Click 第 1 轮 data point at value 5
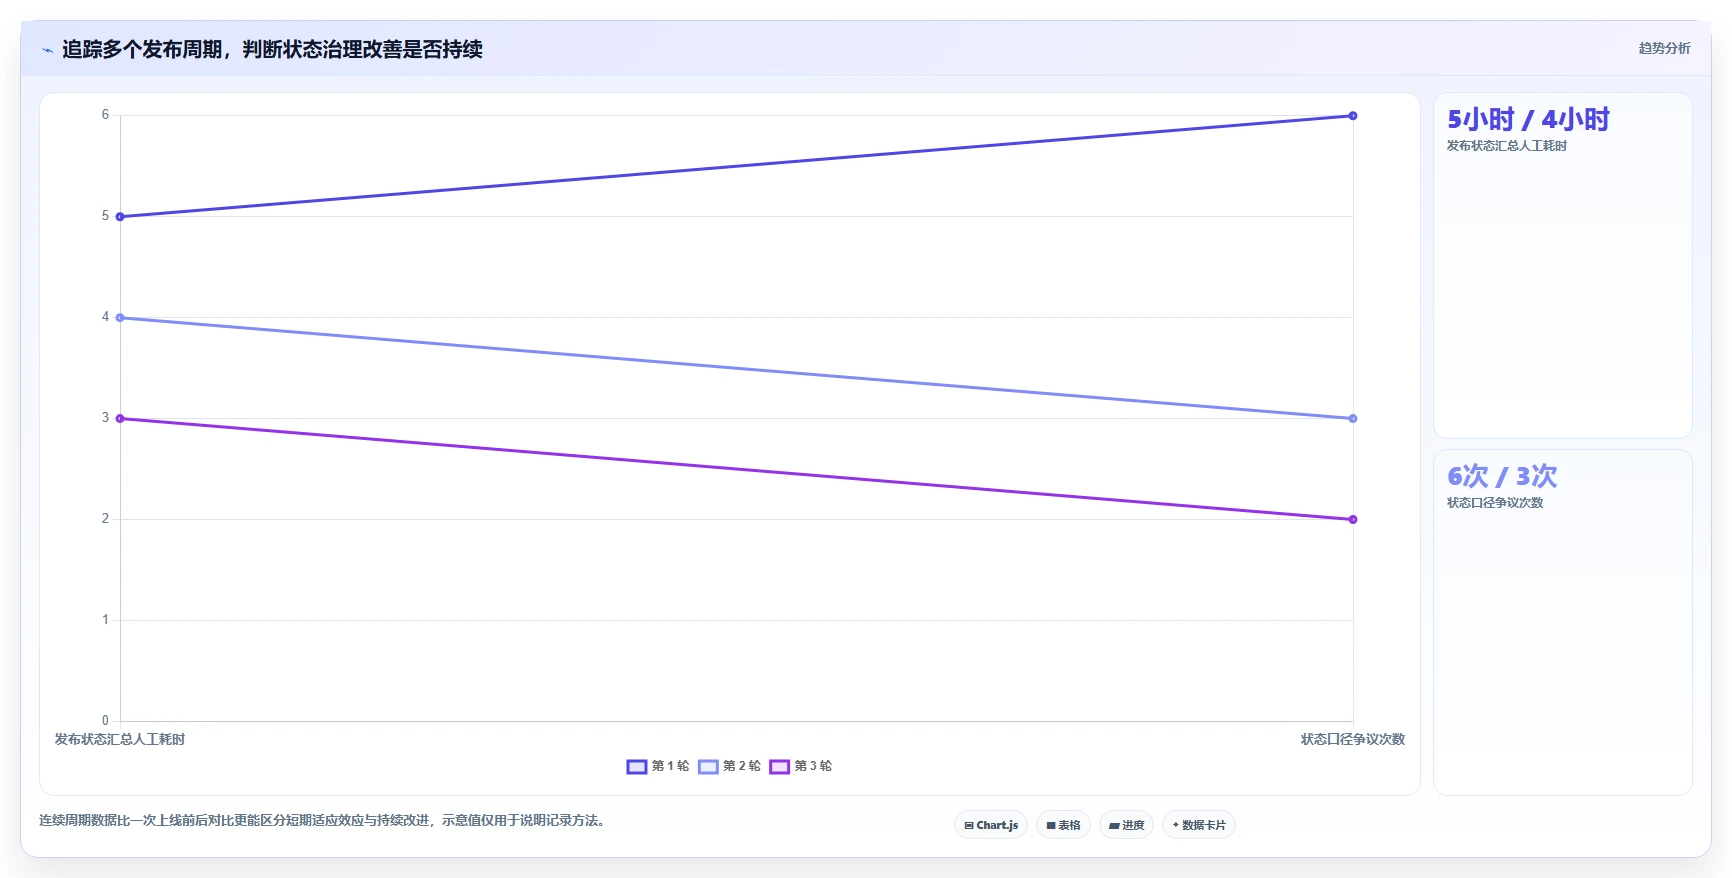The width and height of the screenshot is (1732, 878). pos(120,217)
